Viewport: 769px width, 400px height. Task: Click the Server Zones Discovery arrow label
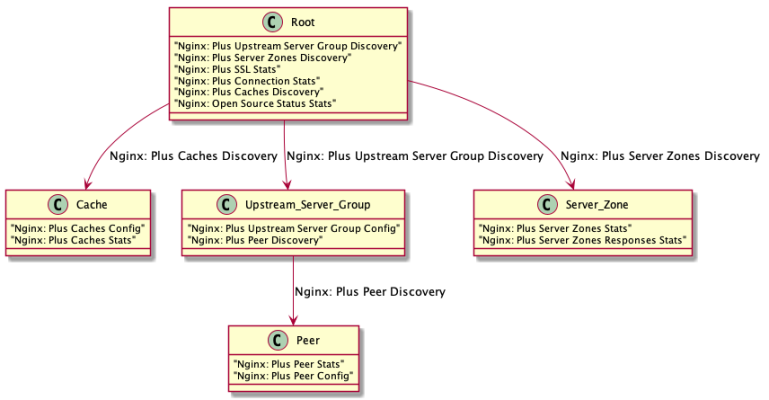[x=660, y=156]
